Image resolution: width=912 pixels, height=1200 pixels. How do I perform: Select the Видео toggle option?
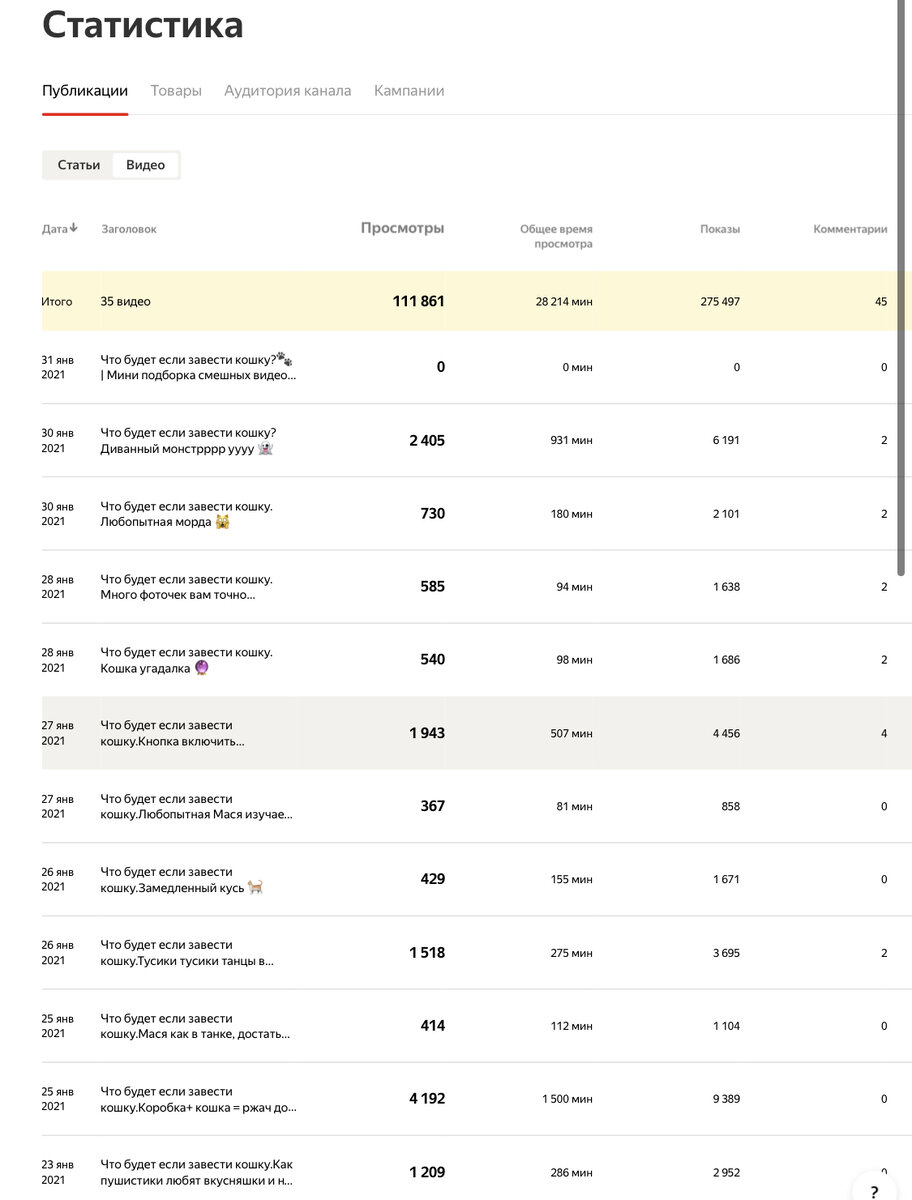(146, 165)
